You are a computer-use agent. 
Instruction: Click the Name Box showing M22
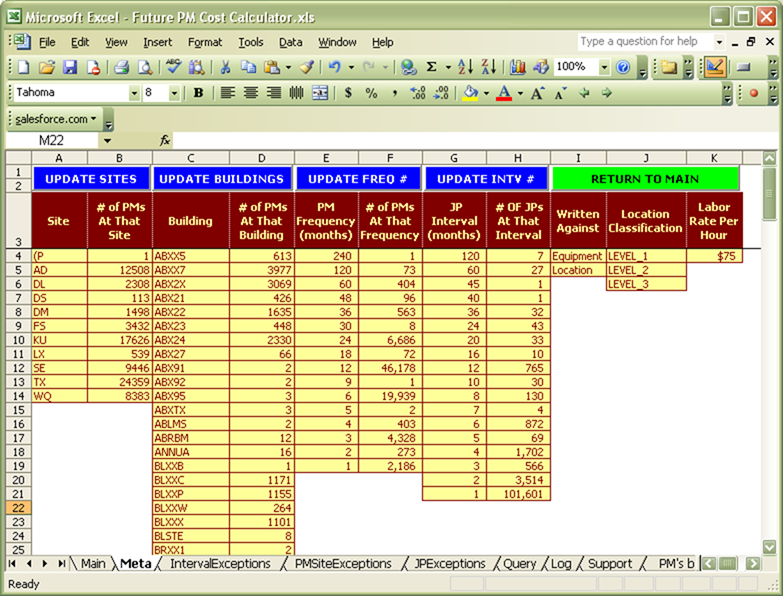pos(52,141)
